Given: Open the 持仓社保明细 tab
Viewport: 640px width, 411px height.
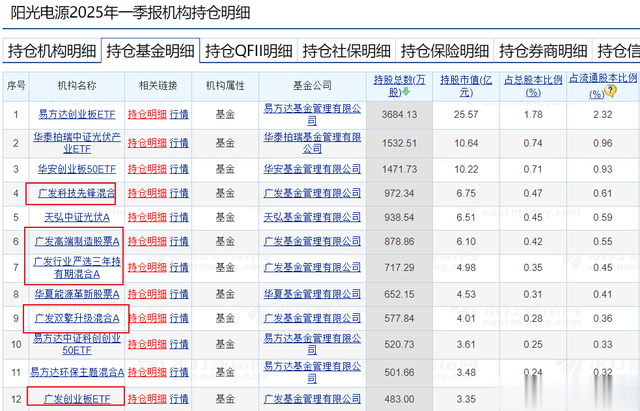Looking at the screenshot, I should pos(347,51).
